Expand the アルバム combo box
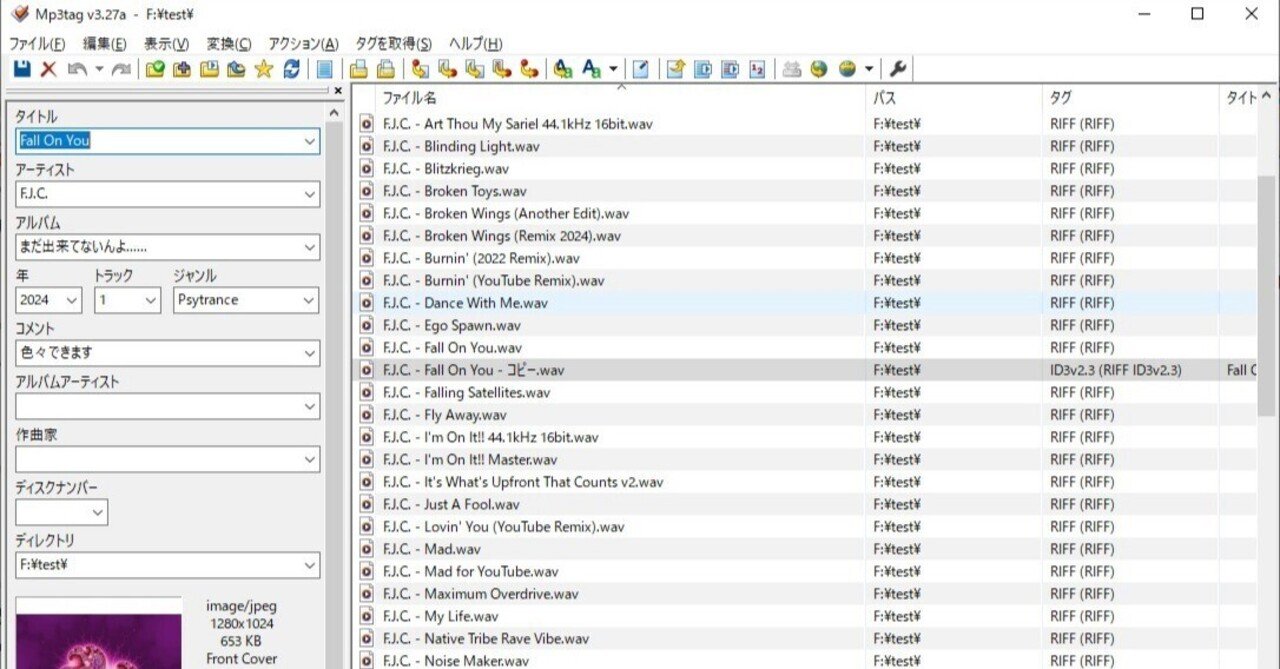This screenshot has width=1280, height=669. (309, 247)
